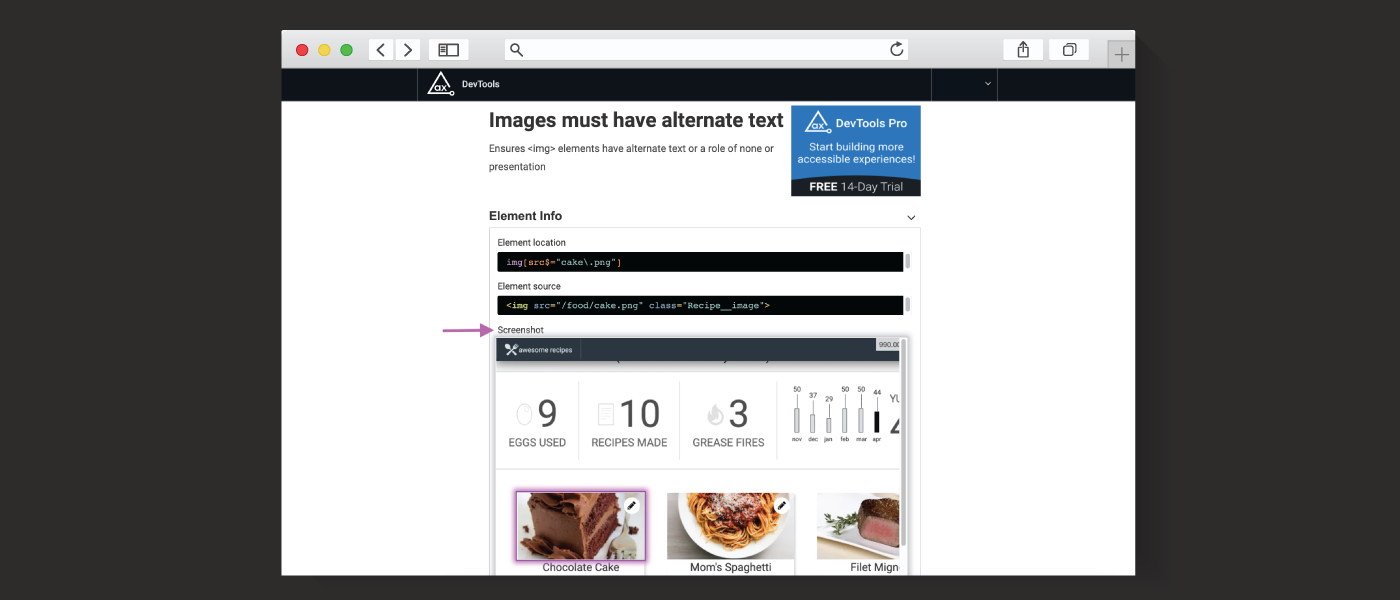Collapse the Element Info section chevron

tap(911, 216)
